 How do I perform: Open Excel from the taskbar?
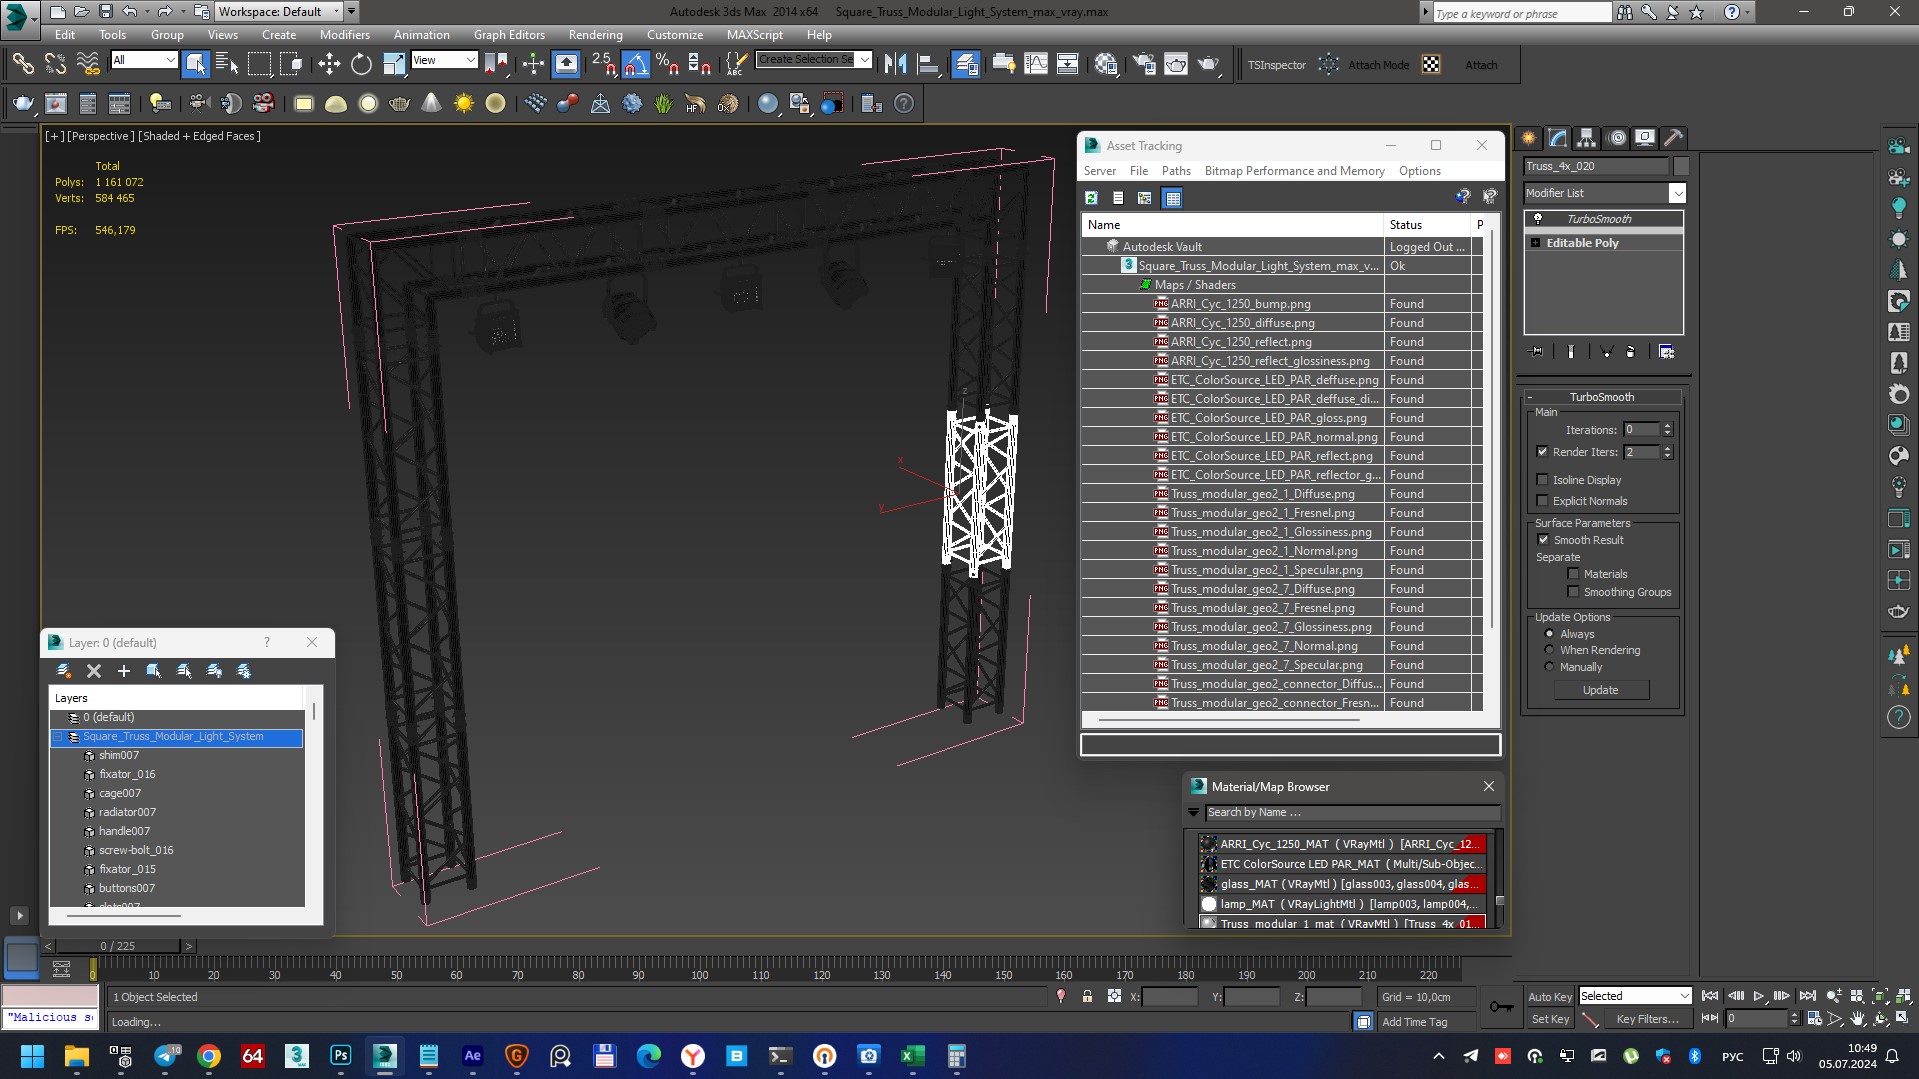[912, 1056]
